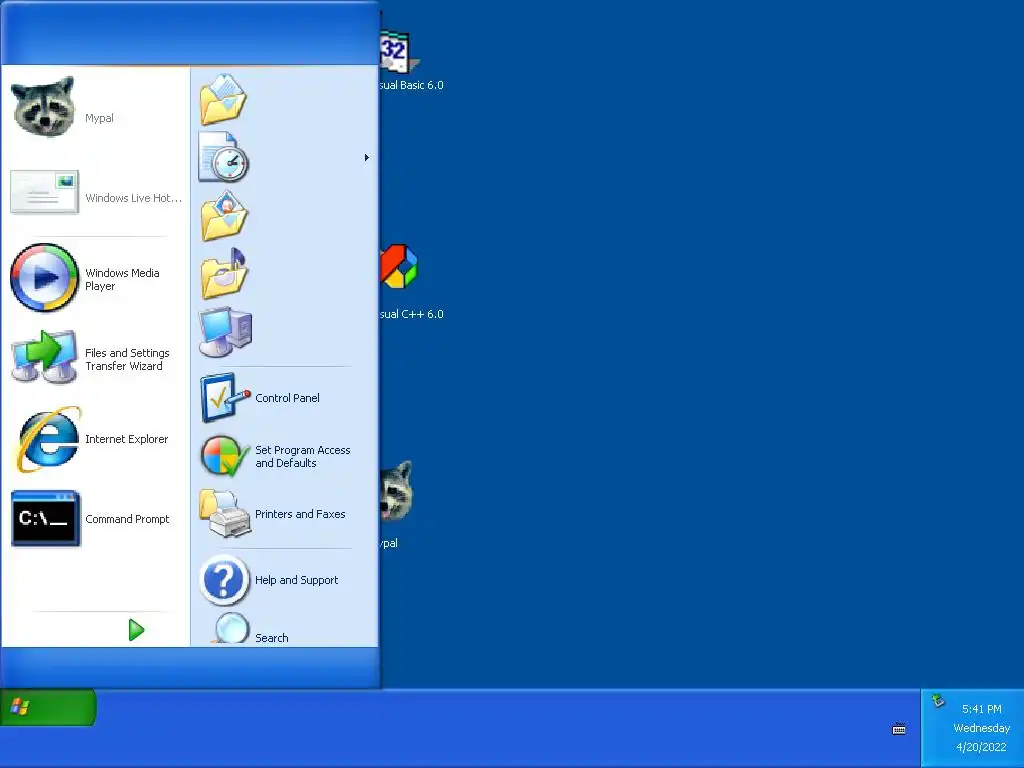This screenshot has height=768, width=1024.
Task: Click the Windows Media Player label
Action: 122,280
